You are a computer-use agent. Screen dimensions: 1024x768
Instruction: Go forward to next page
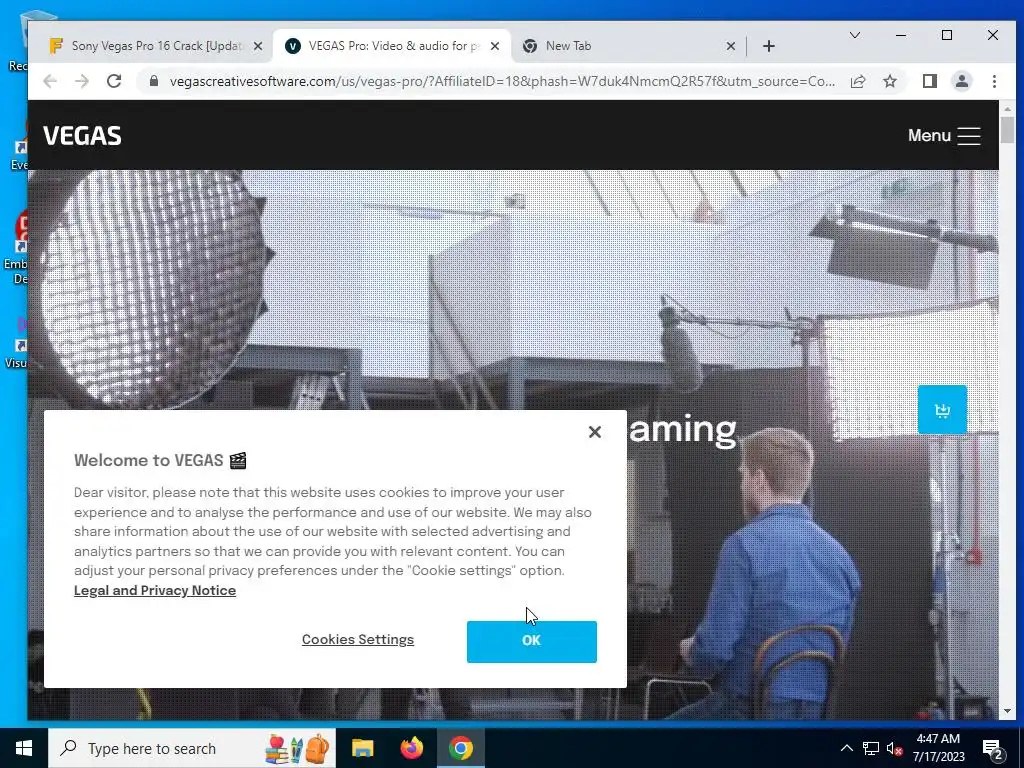click(x=82, y=81)
